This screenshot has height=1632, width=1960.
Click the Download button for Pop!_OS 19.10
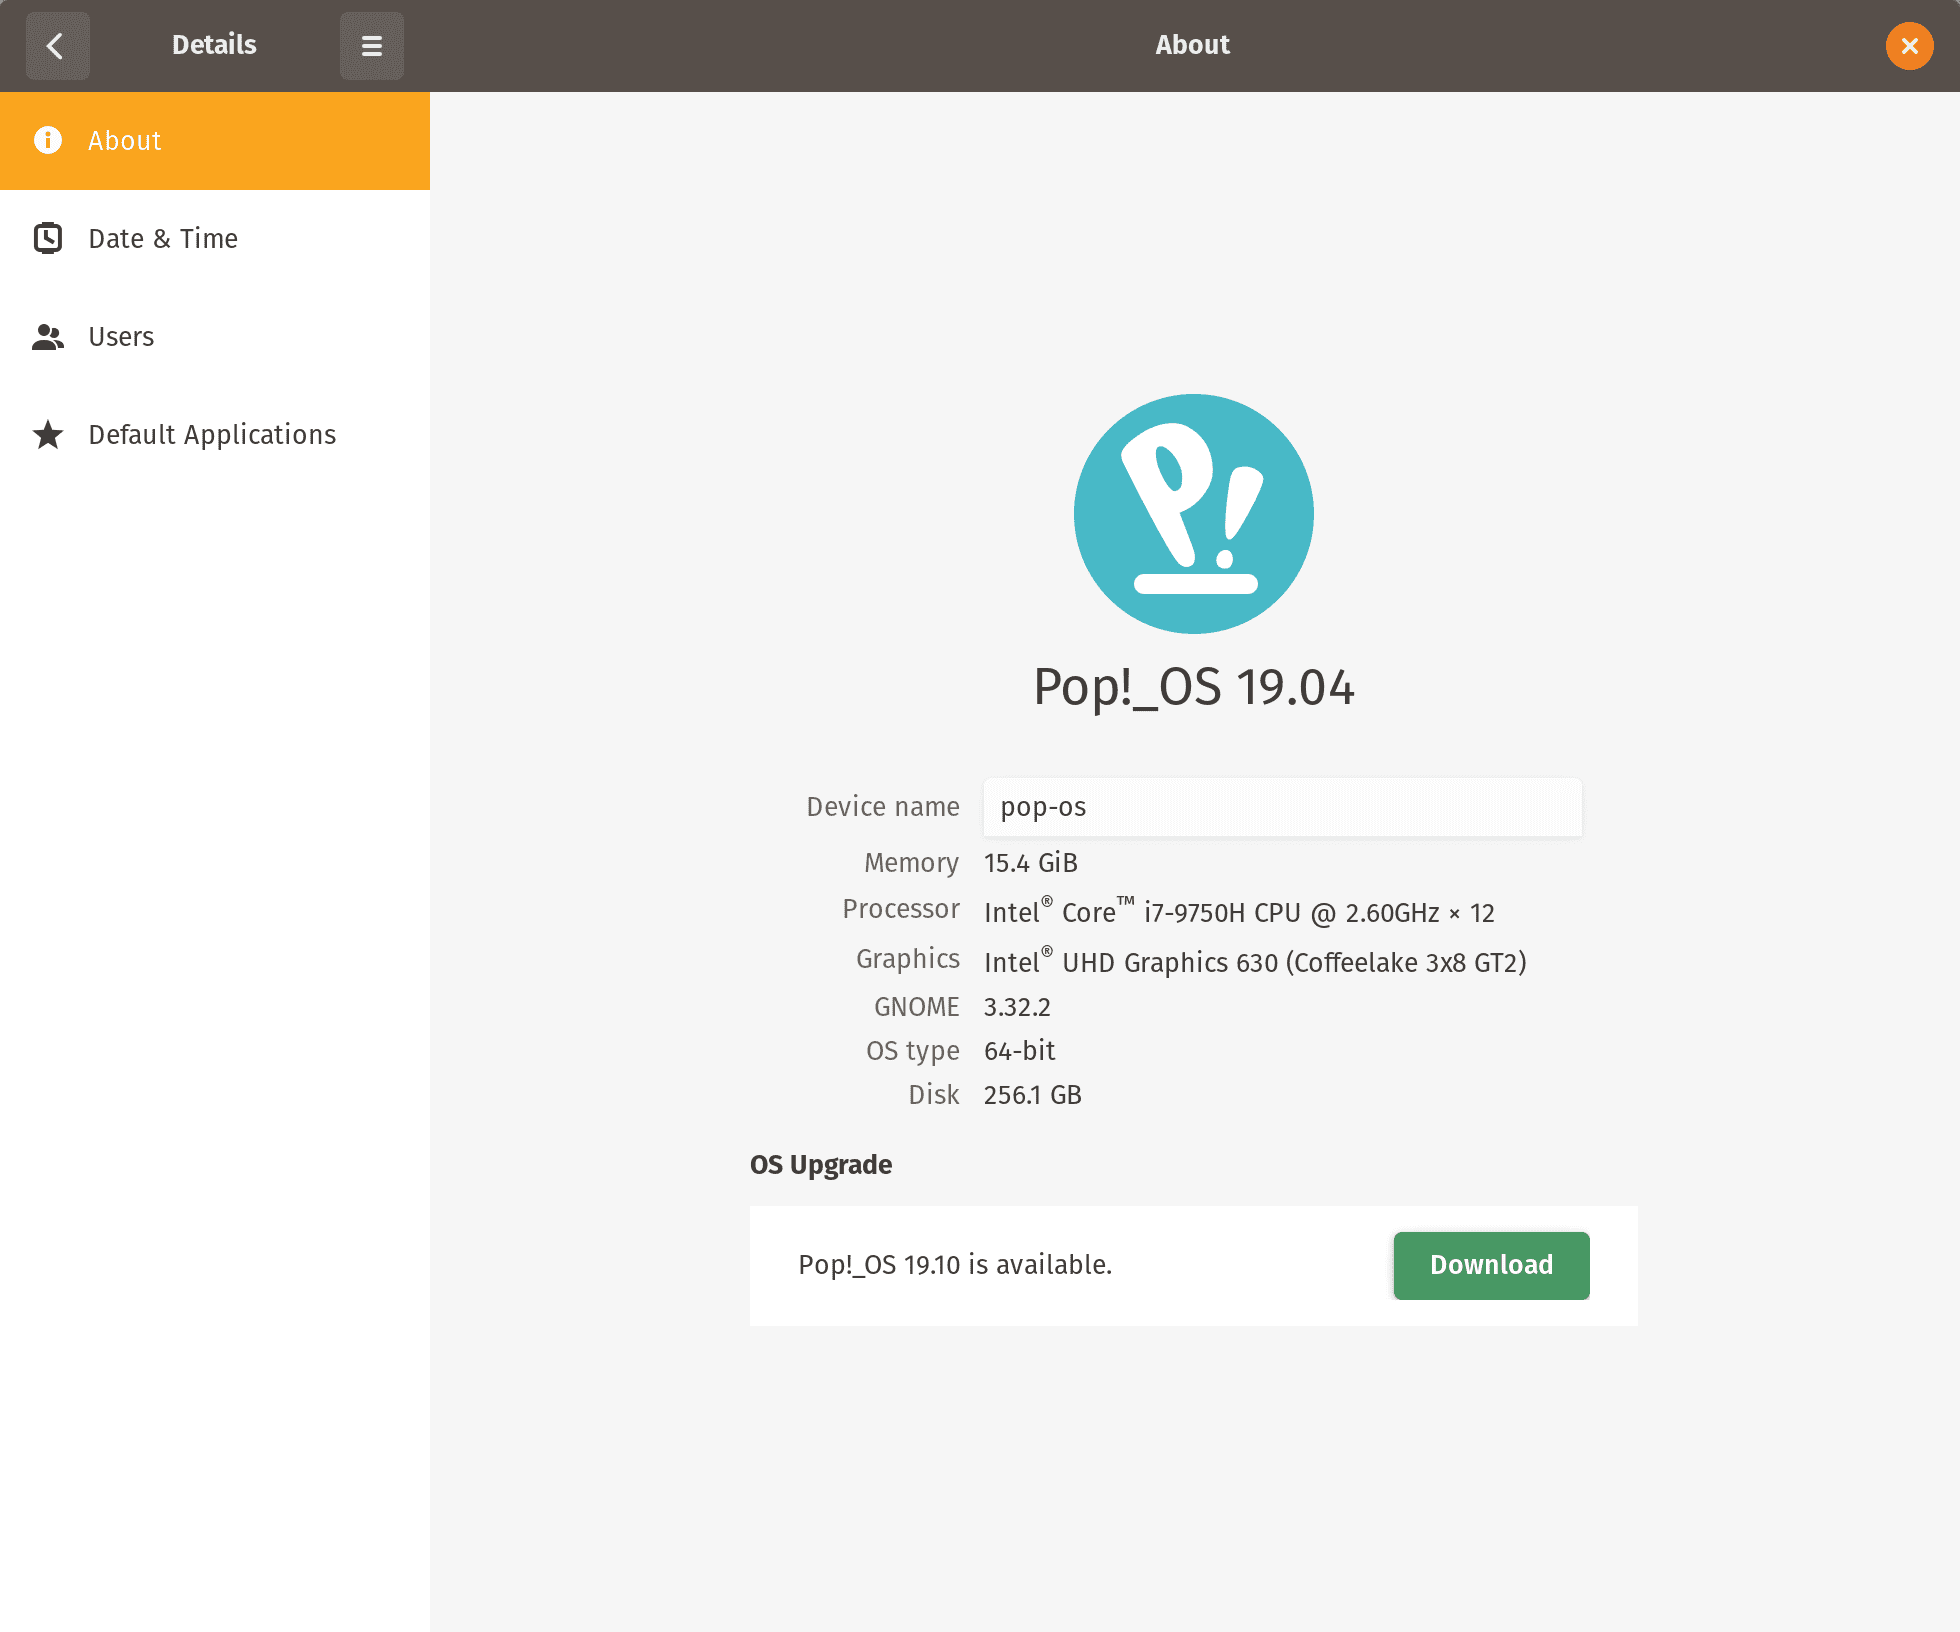tap(1490, 1265)
